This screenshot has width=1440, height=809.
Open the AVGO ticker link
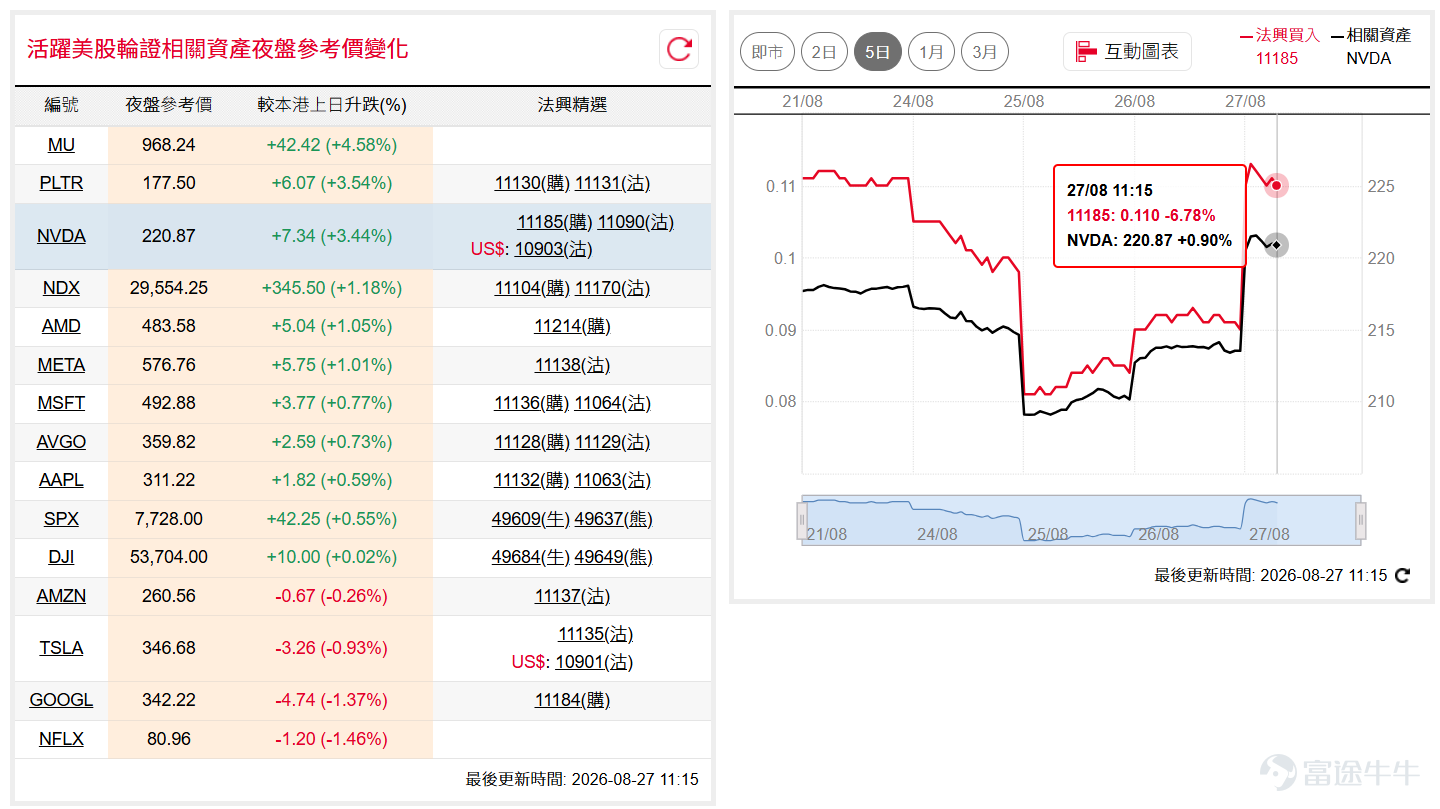[x=61, y=442]
